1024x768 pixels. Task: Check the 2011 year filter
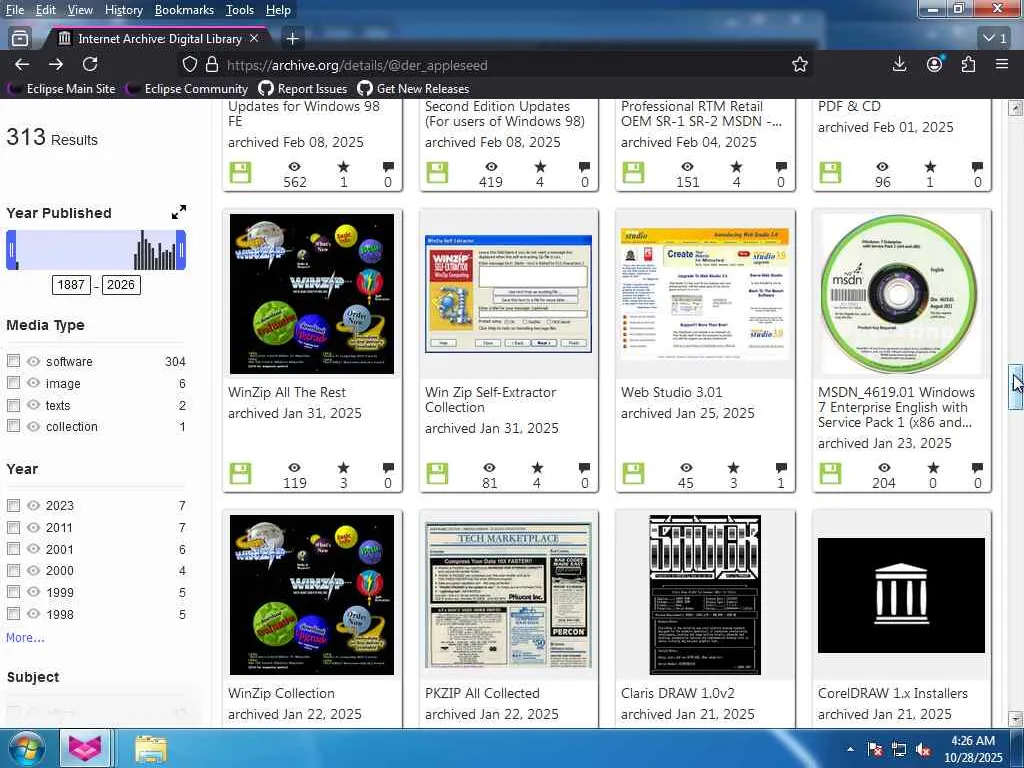click(13, 527)
